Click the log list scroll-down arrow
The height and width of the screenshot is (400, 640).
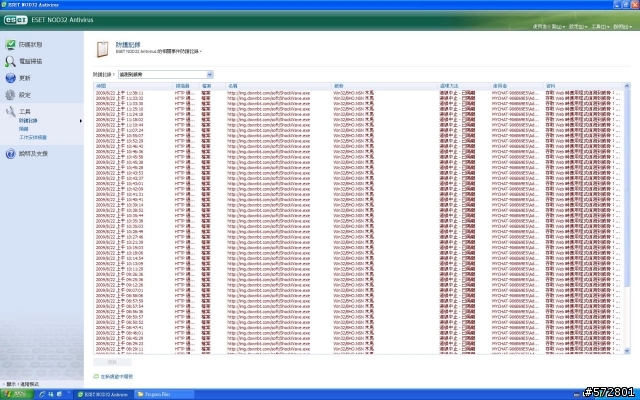(627, 351)
